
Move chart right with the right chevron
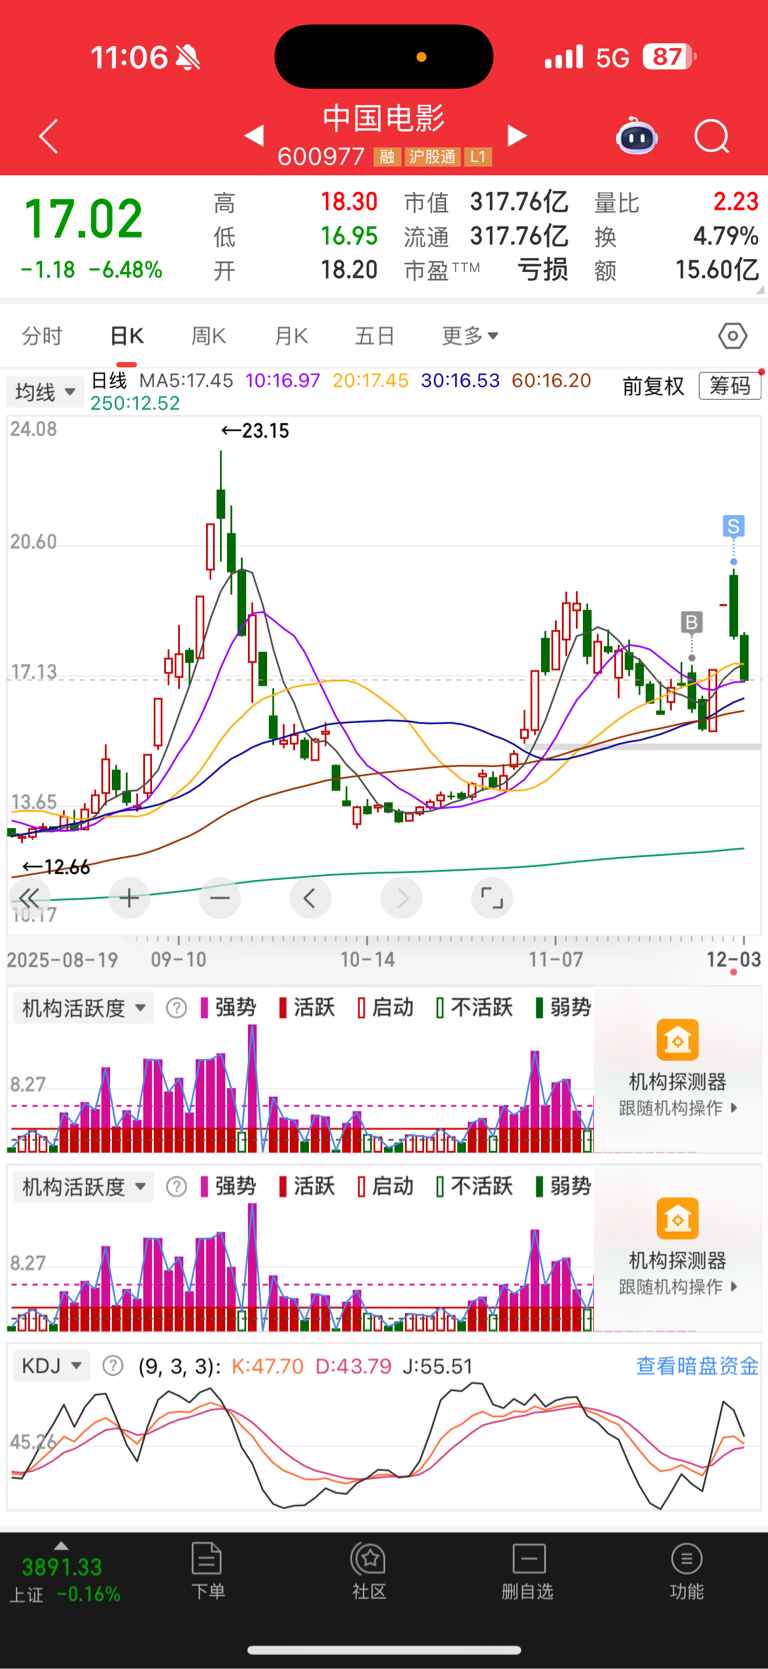[x=402, y=898]
